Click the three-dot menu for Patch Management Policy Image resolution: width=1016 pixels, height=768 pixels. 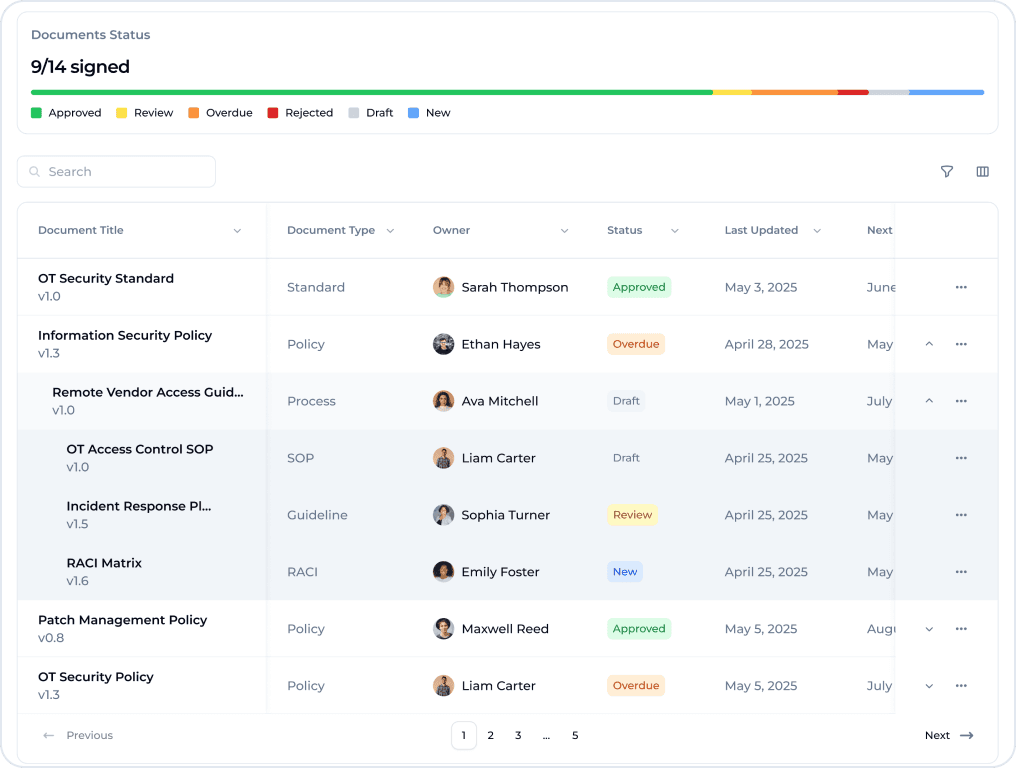[x=961, y=629]
